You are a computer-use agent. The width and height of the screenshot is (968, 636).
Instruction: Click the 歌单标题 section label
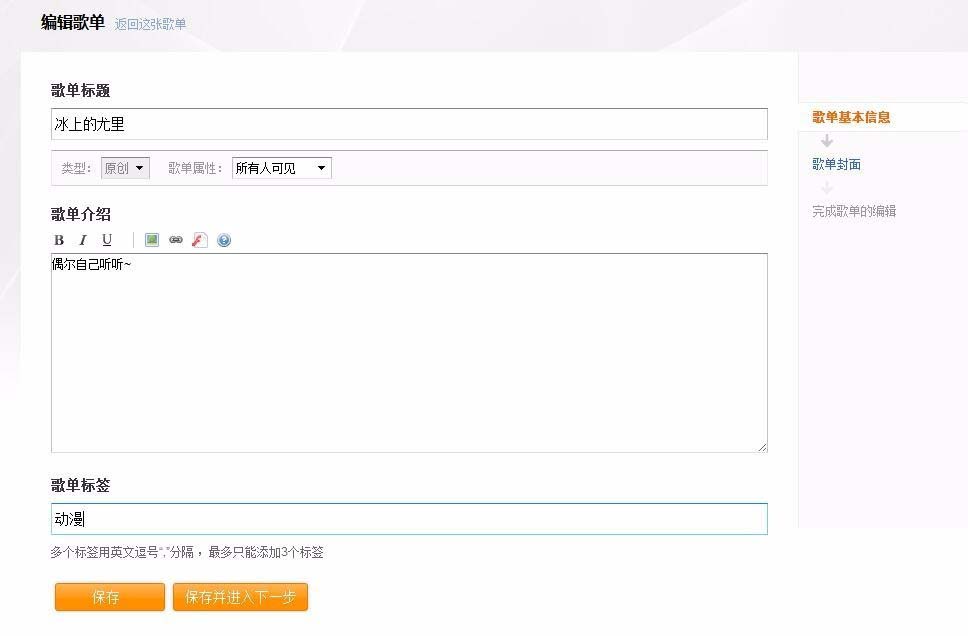click(x=80, y=91)
